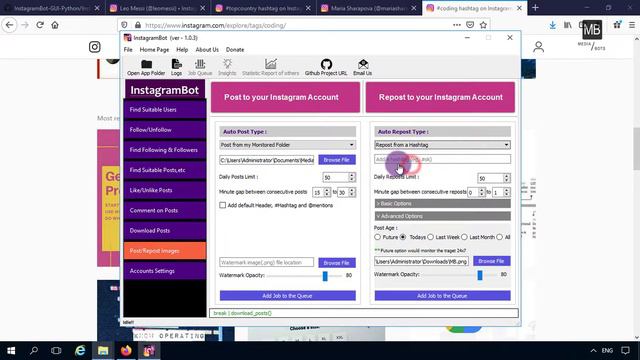Screen dimensions: 640x360
Task: Adjust post Watermark Opacity slider
Action: 325,276
